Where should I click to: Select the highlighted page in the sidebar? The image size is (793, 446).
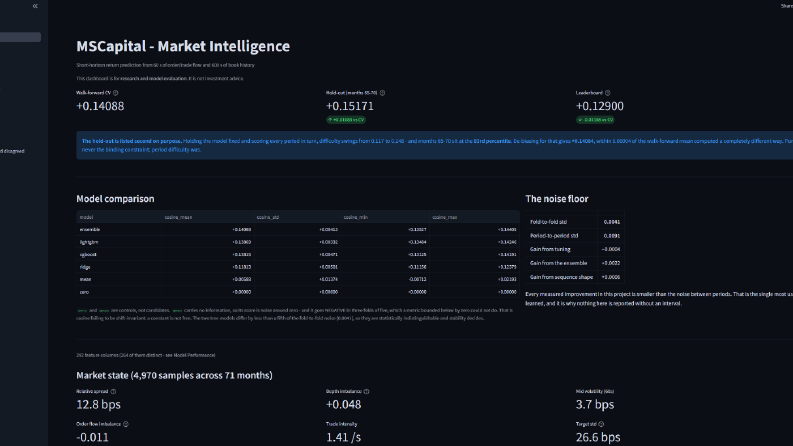[x=20, y=37]
